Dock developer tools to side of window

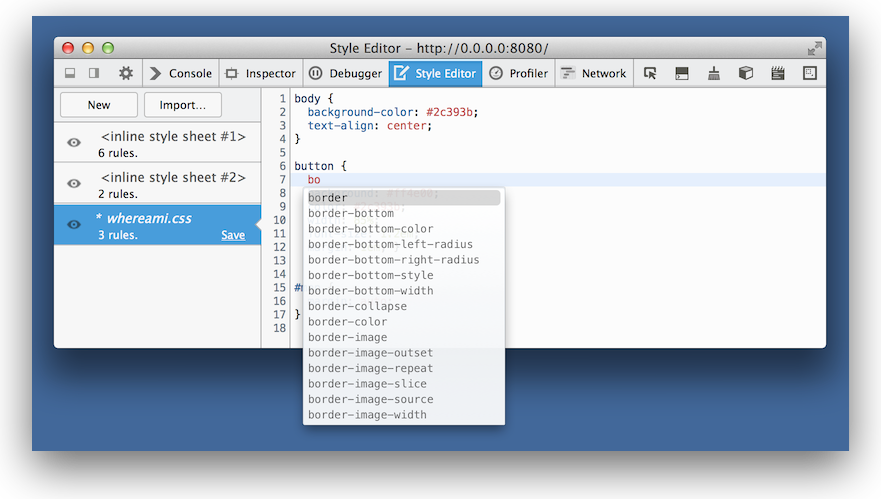[94, 73]
